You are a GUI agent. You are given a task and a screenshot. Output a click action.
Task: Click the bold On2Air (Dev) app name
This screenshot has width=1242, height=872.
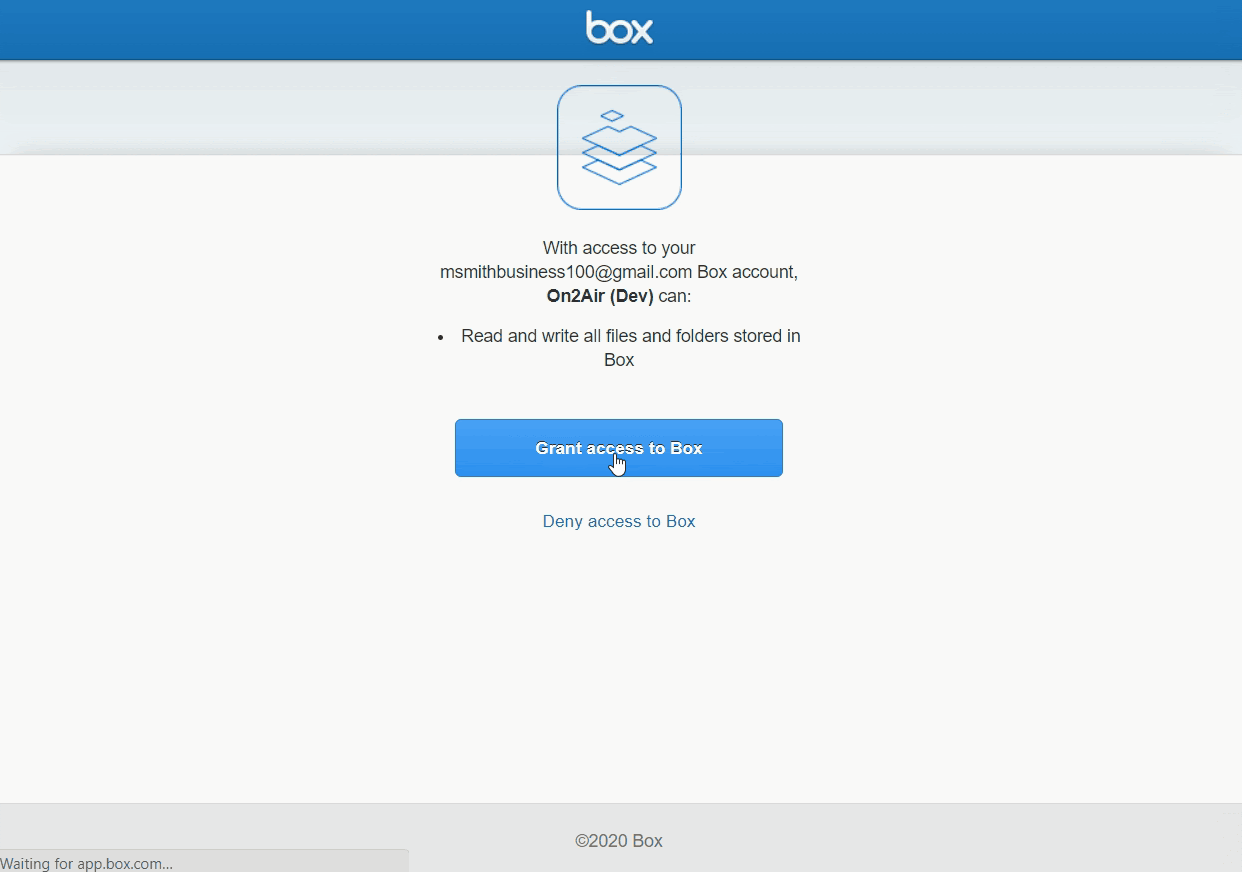pos(600,296)
